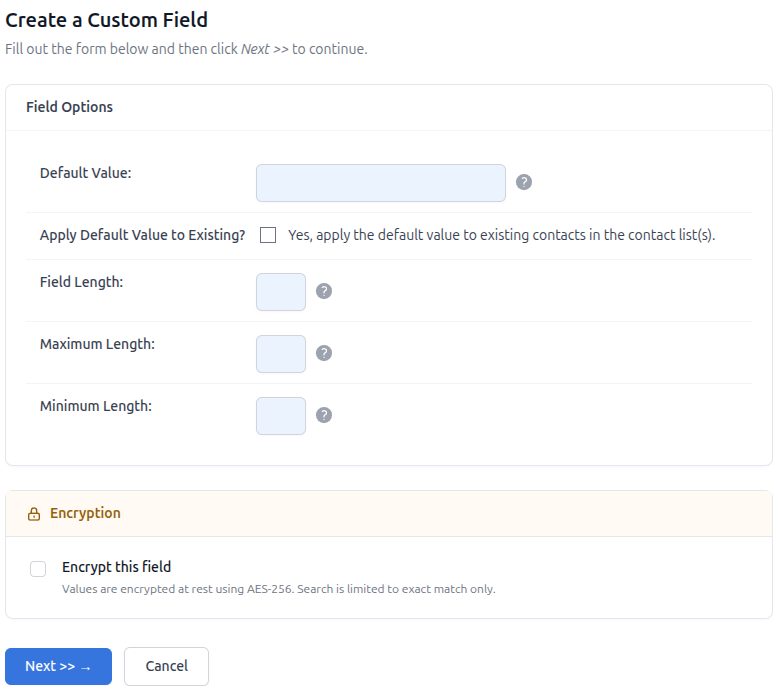Screen dimensions: 778x691
Task: Click 'Yes, apply the default value' text
Action: click(x=501, y=235)
